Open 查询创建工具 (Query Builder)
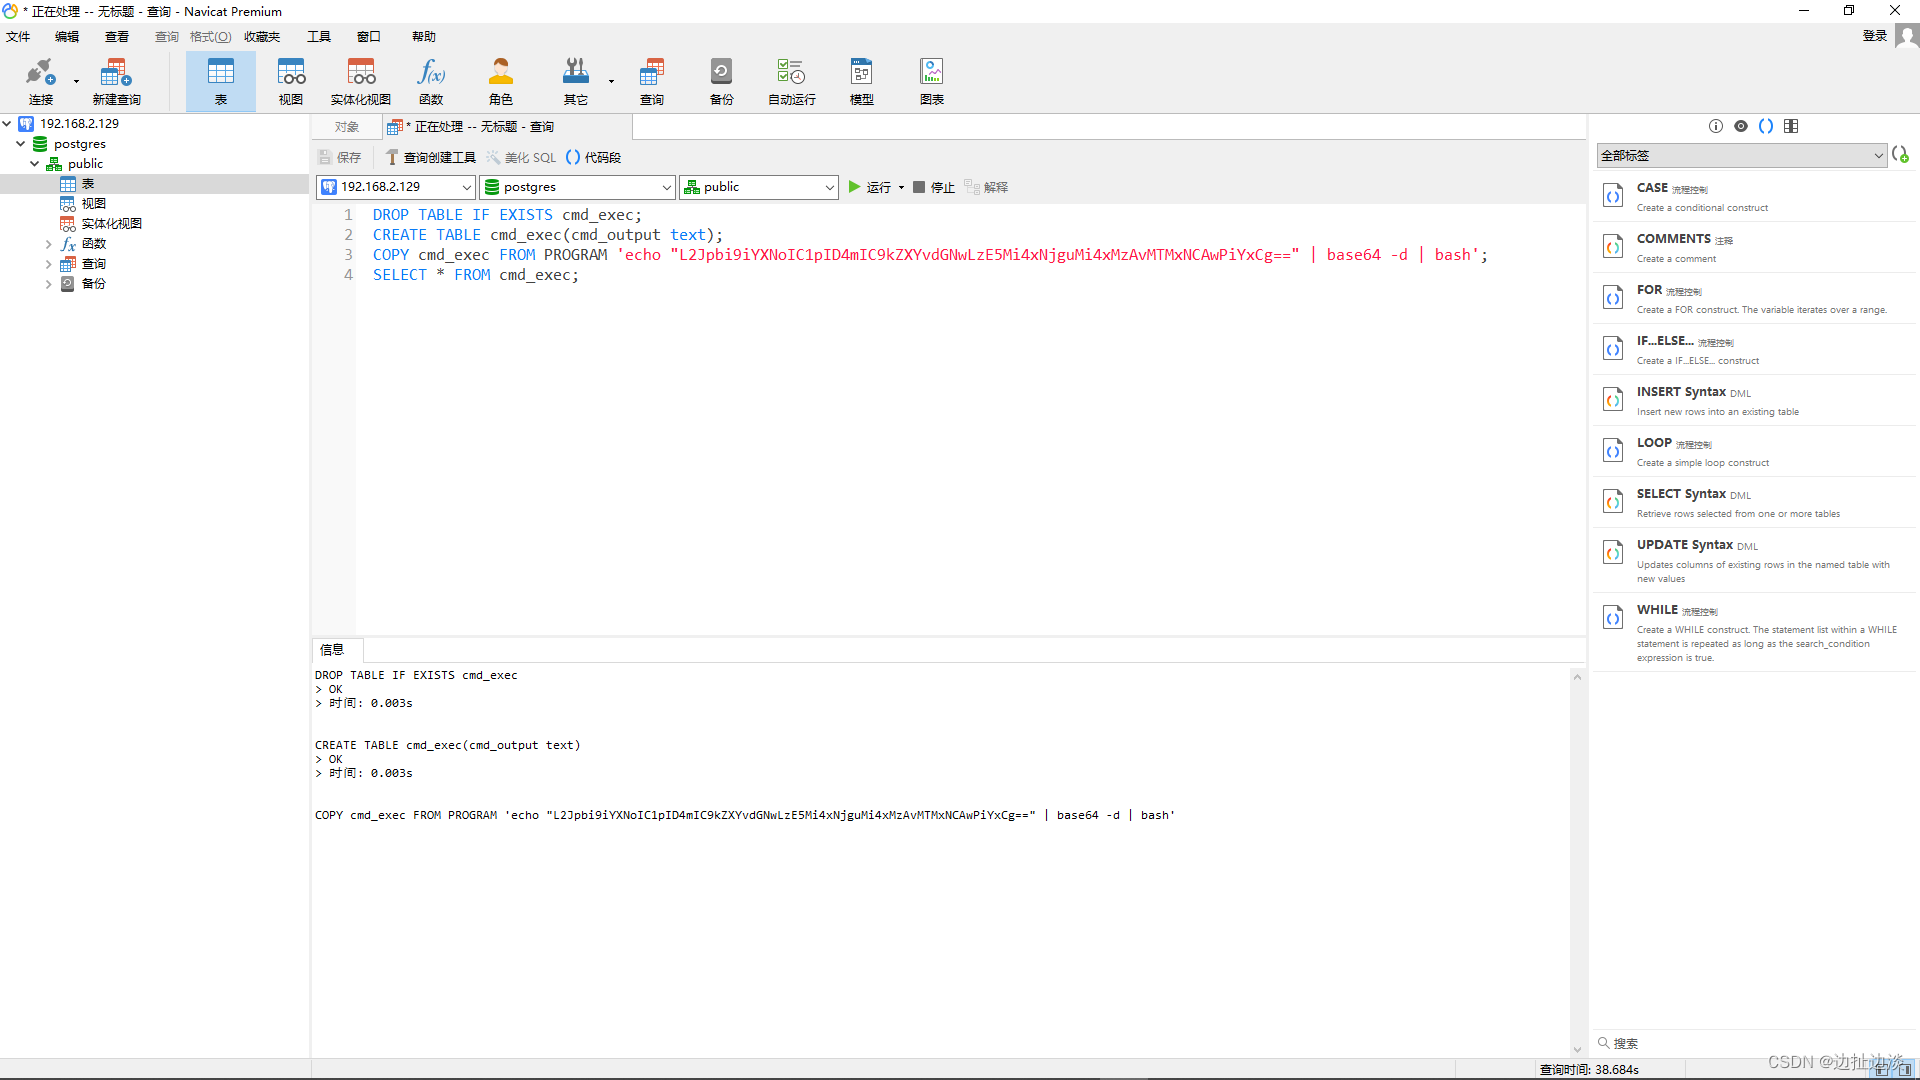1920x1080 pixels. [x=430, y=157]
